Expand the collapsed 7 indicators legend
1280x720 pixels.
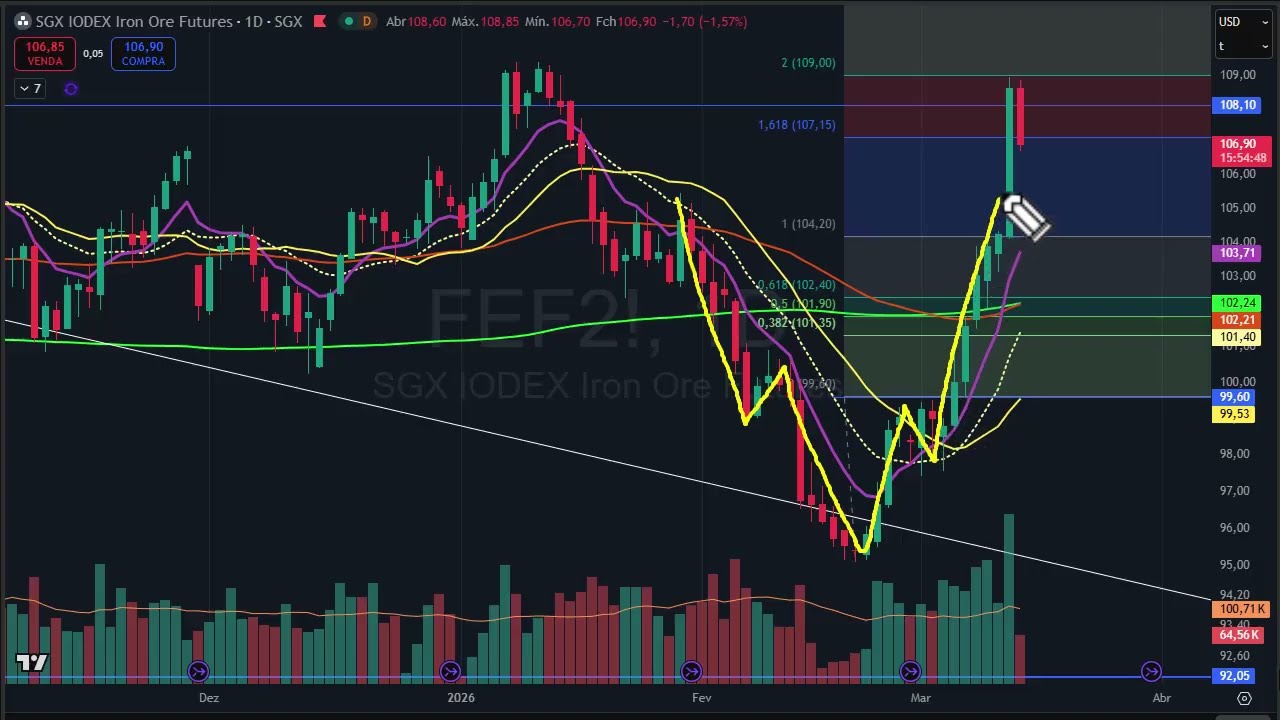(30, 89)
